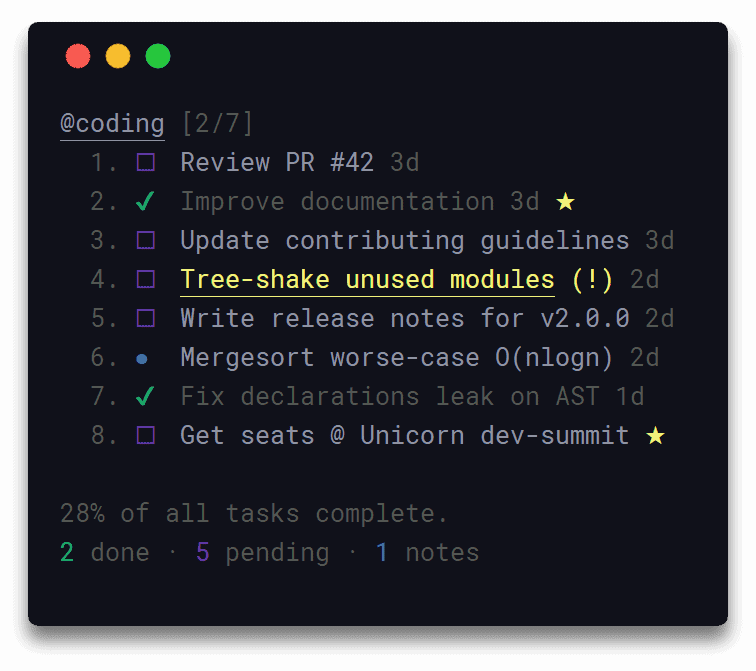Click the blue note bullet for Mergesort
The height and width of the screenshot is (671, 756).
click(142, 359)
